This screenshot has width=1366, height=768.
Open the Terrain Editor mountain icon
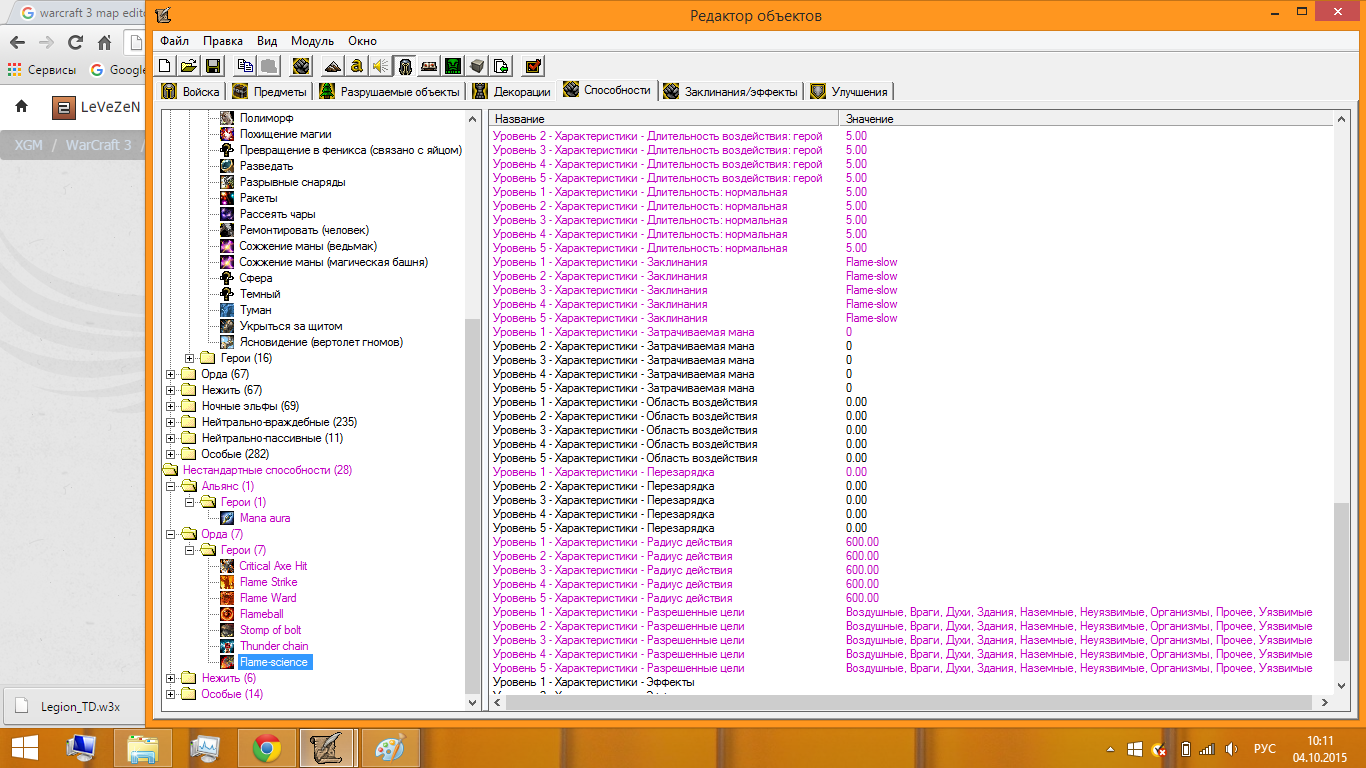333,66
